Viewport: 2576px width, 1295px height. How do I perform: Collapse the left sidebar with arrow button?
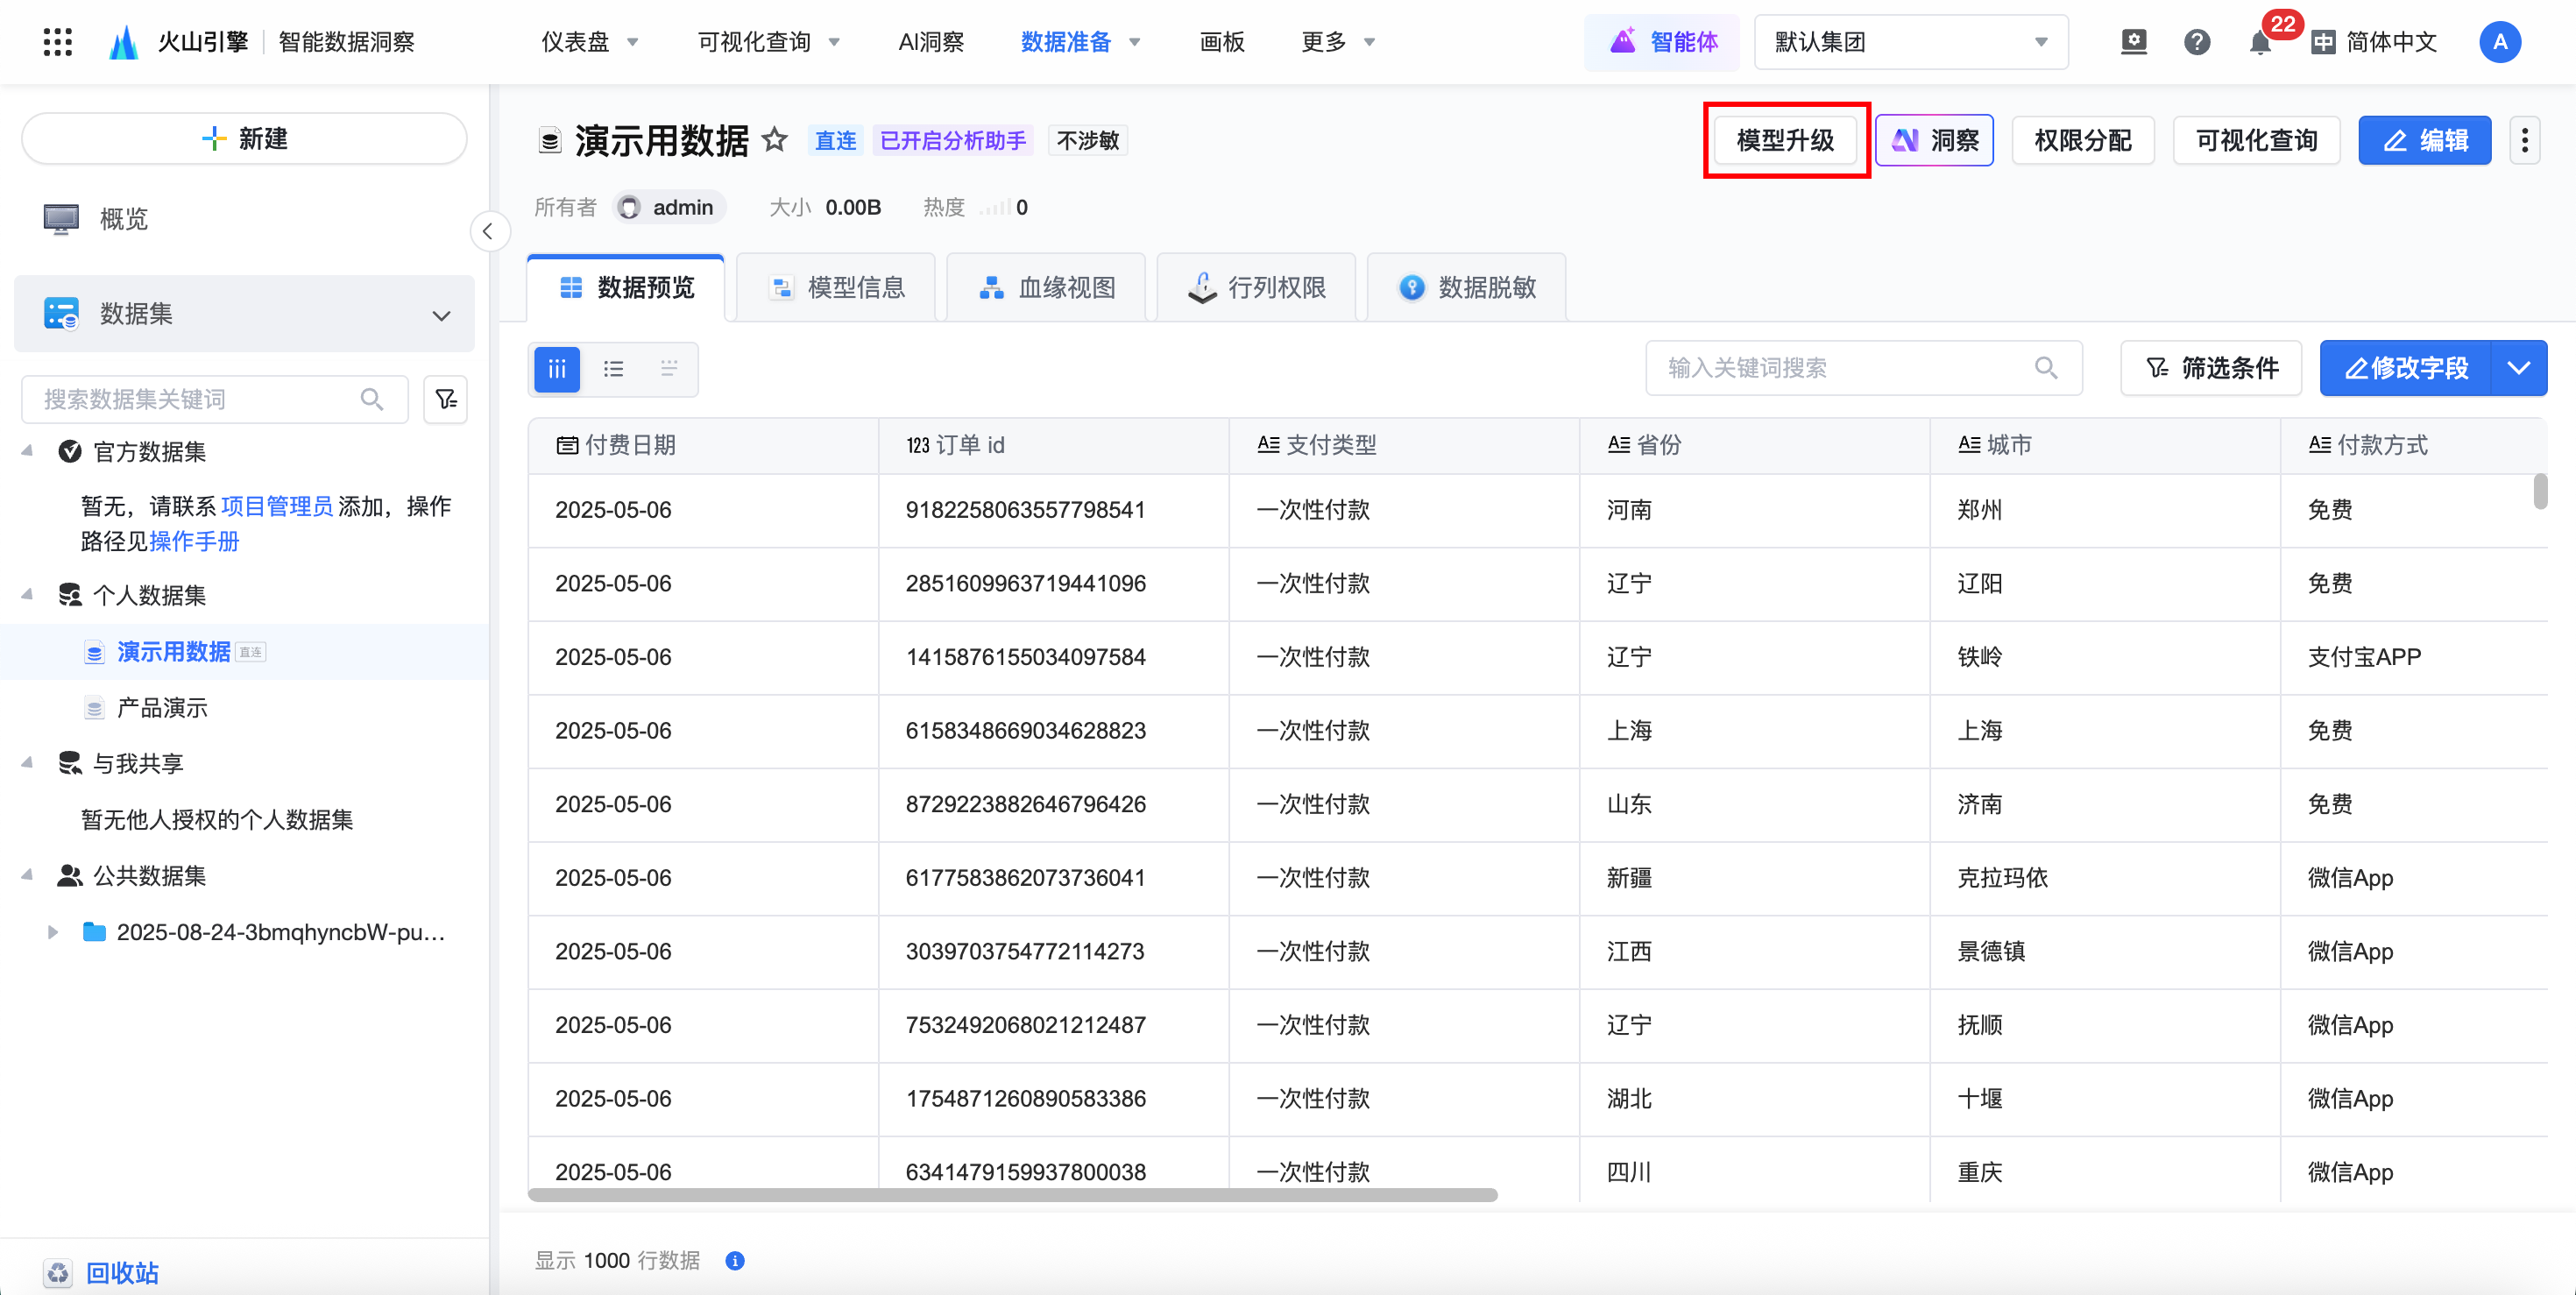tap(488, 232)
